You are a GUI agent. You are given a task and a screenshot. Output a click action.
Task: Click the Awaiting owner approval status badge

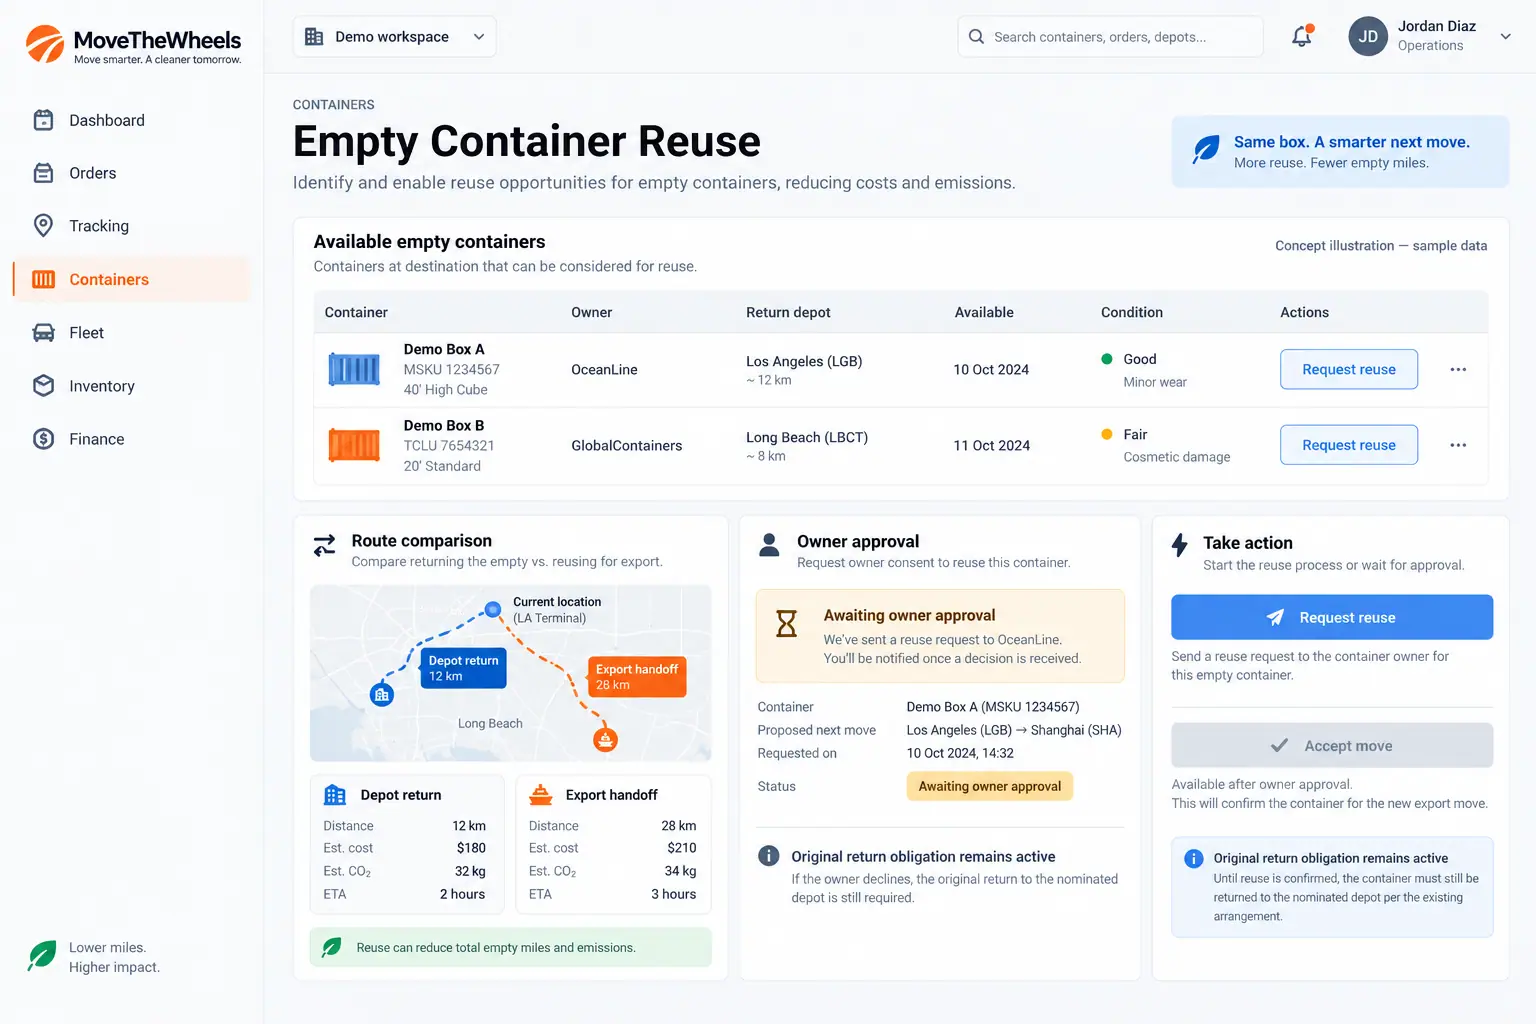click(990, 786)
